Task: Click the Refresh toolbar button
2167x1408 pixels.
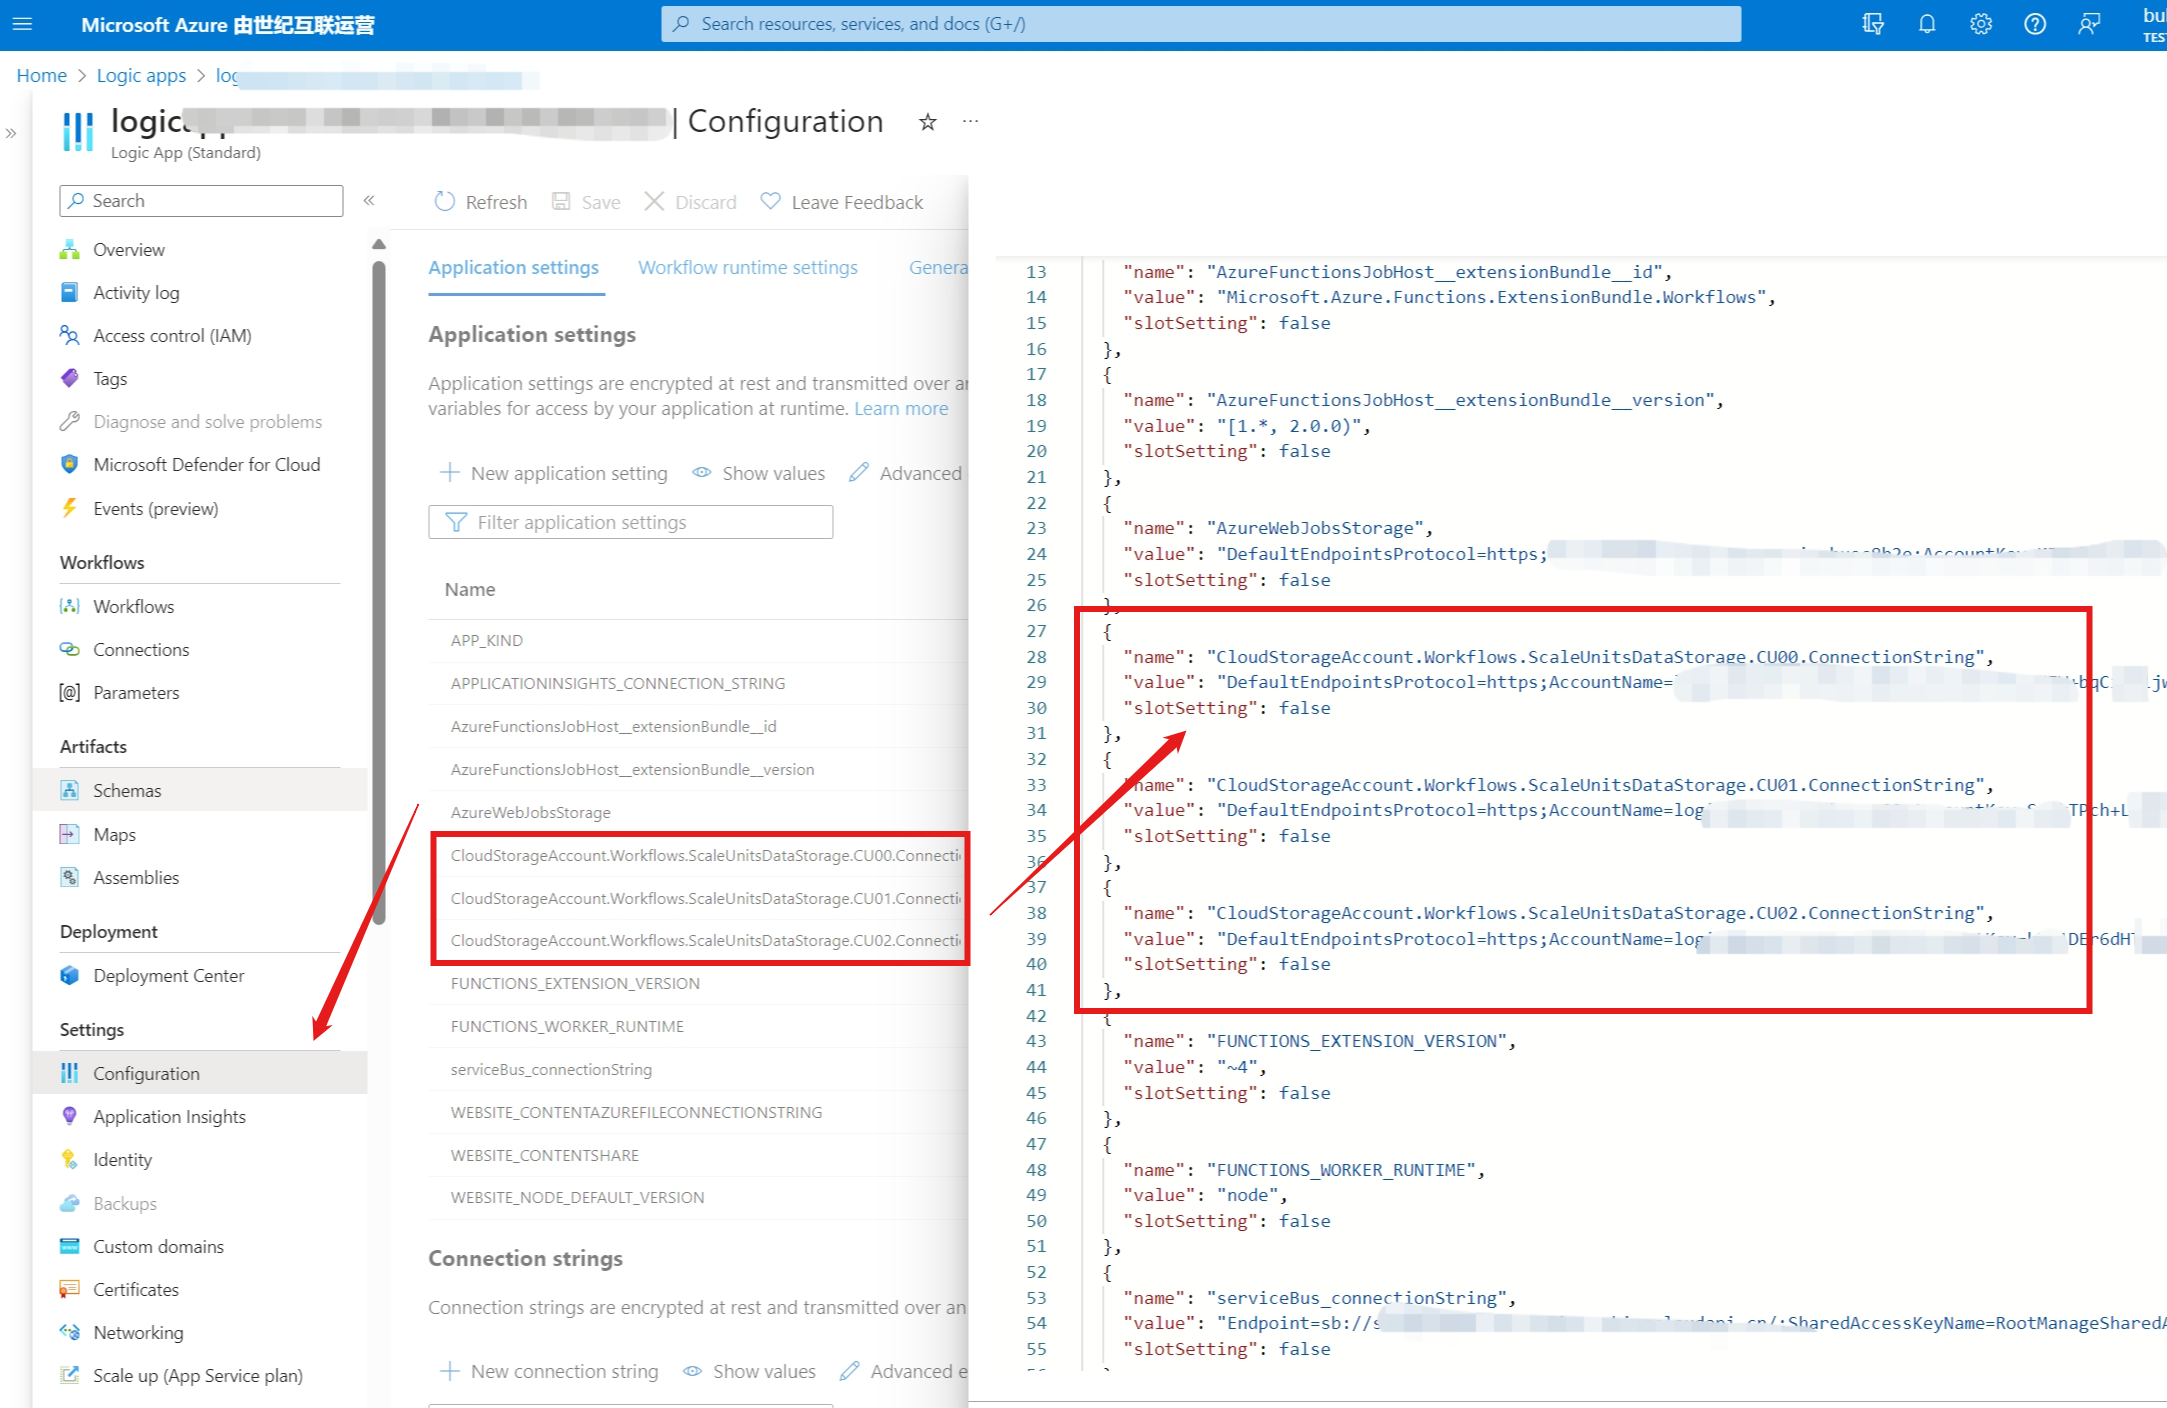Action: [x=481, y=202]
